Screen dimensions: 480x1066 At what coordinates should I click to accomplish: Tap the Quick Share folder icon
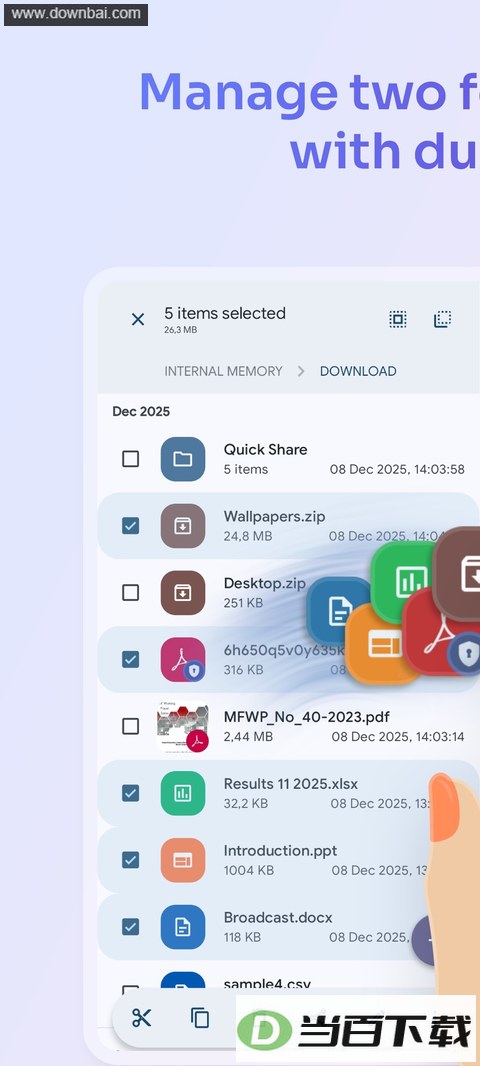(x=183, y=459)
